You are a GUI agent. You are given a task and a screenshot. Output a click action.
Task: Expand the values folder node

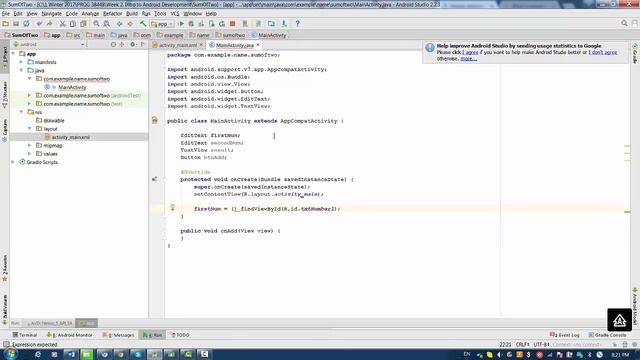[29, 153]
